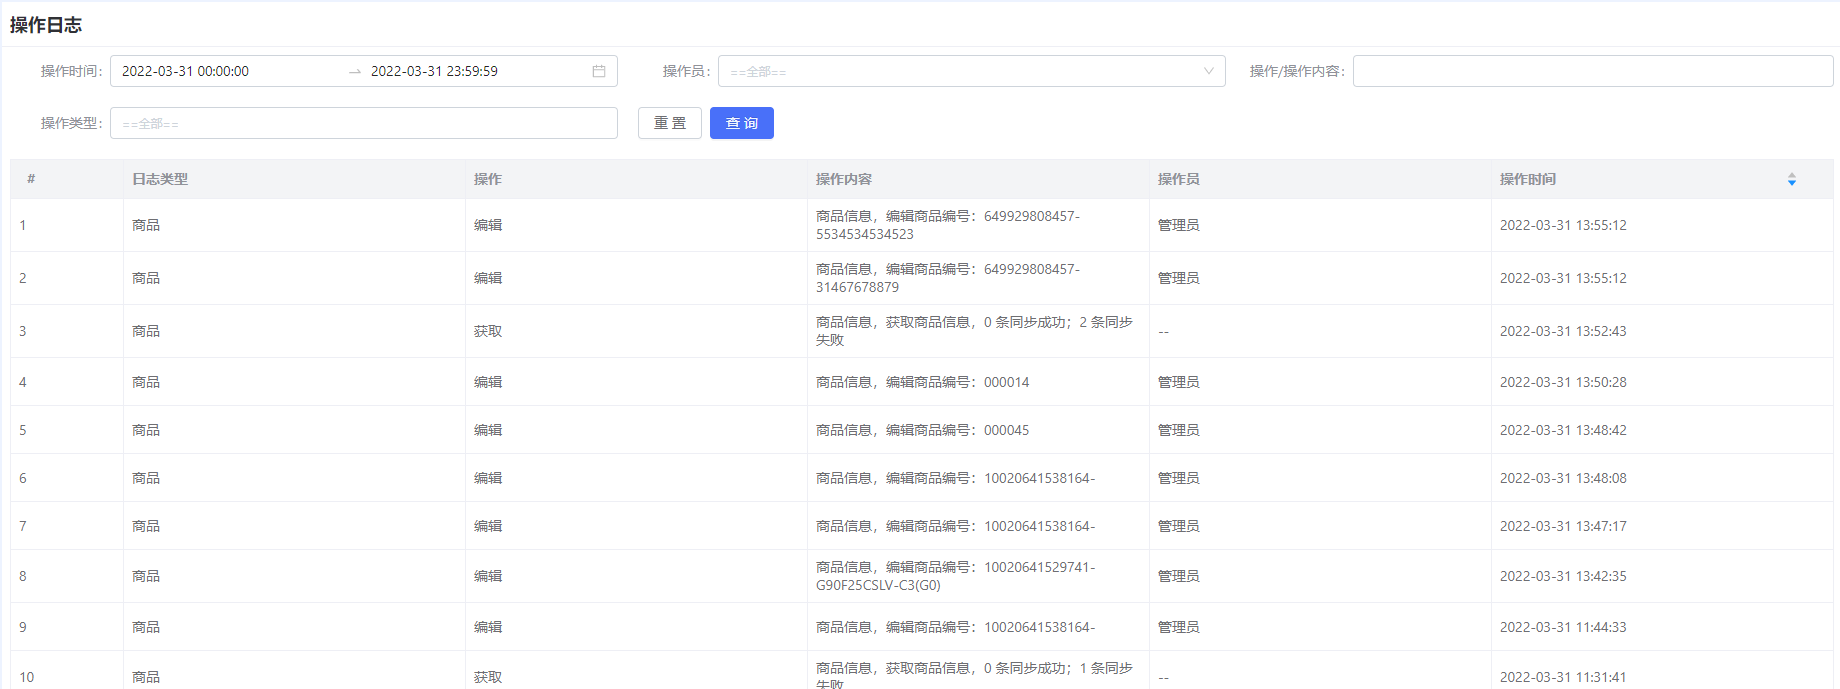This screenshot has height=689, width=1840.
Task: Select 编辑 in the 13:48:42 row
Action: 488,430
